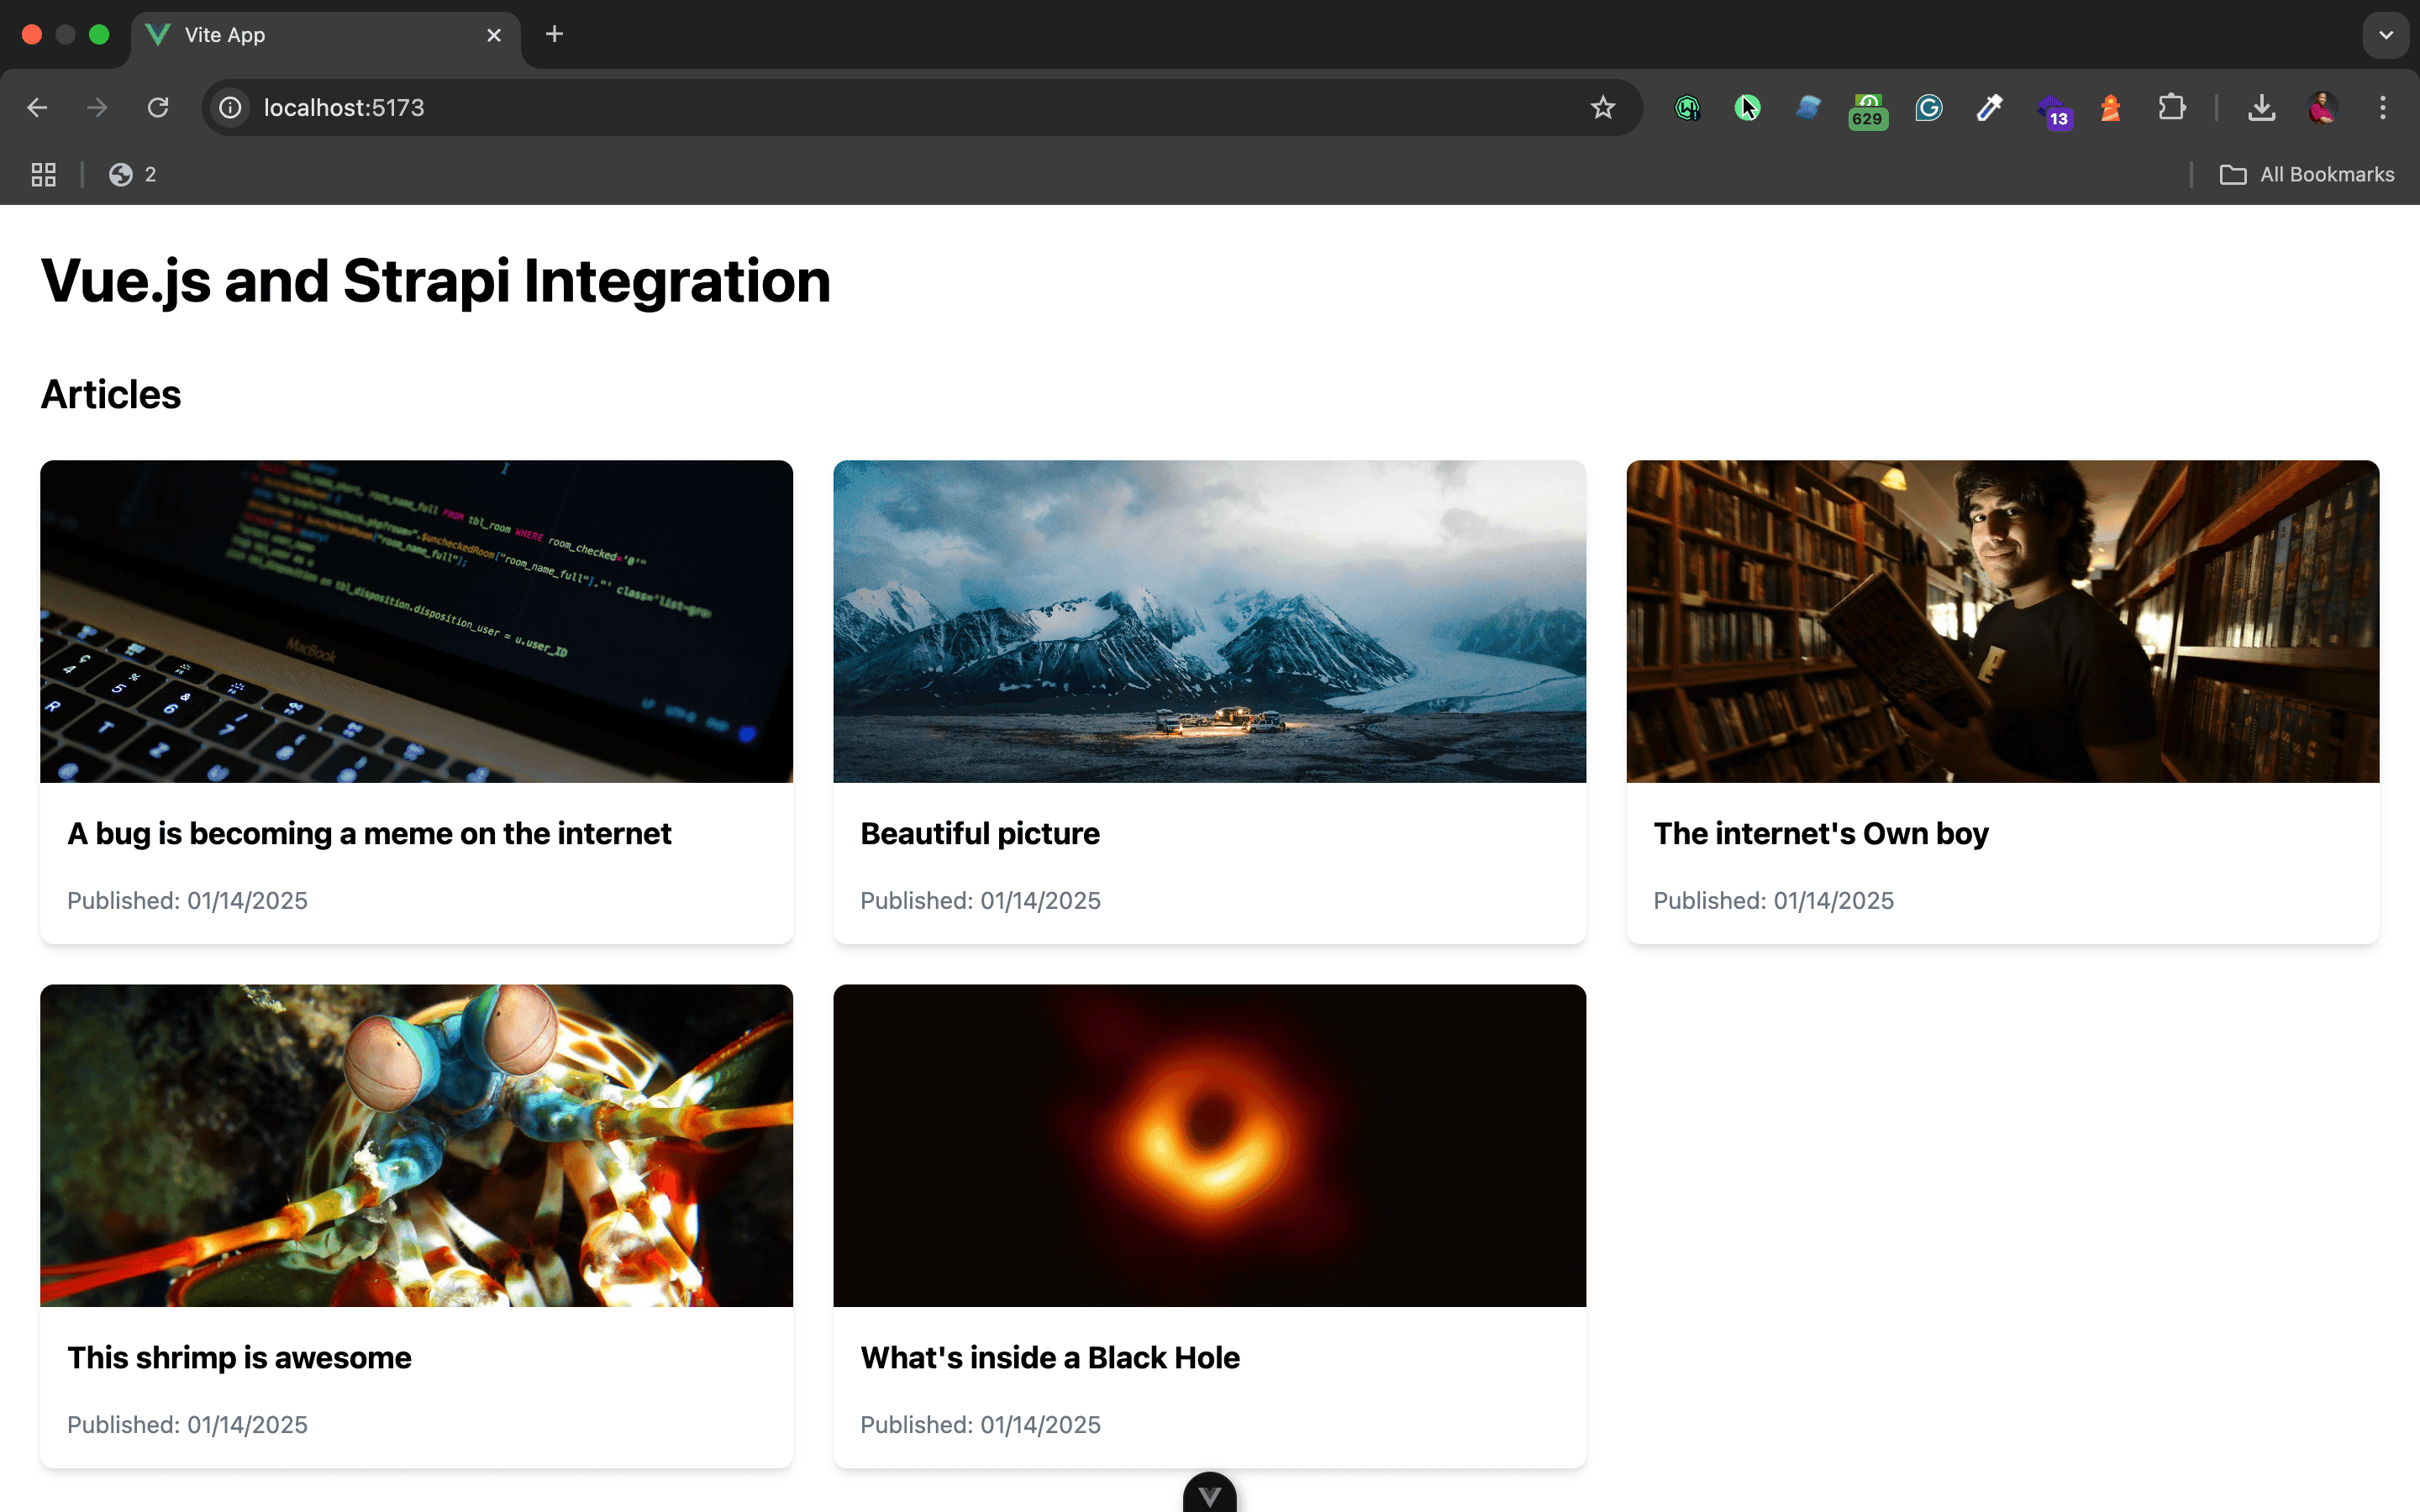
Task: Open the Extensions puzzle piece menu
Action: coord(2172,107)
